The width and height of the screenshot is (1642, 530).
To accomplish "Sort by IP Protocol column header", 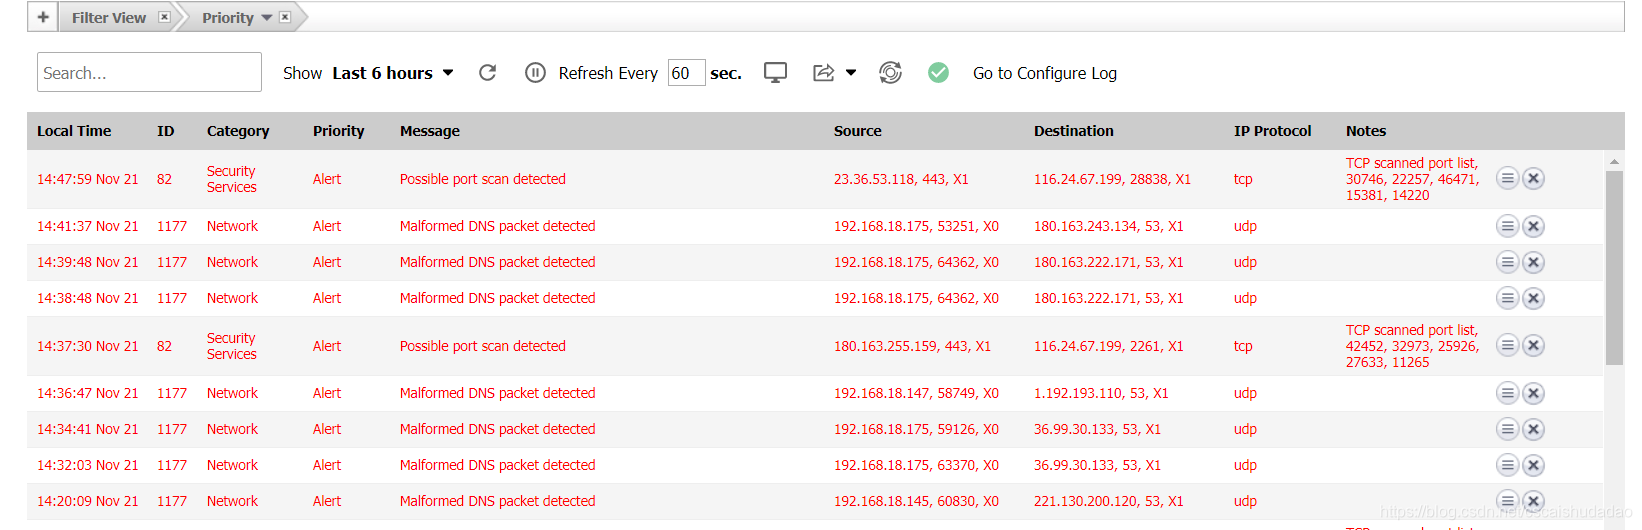I will (1273, 131).
